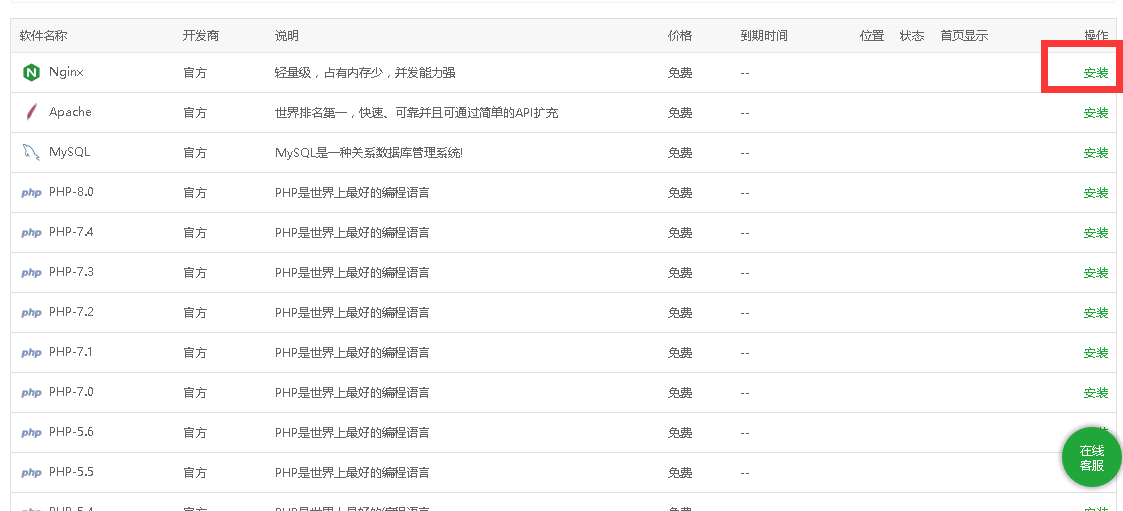The width and height of the screenshot is (1123, 511).
Task: Click 免费 price in the Nginx row
Action: [680, 72]
